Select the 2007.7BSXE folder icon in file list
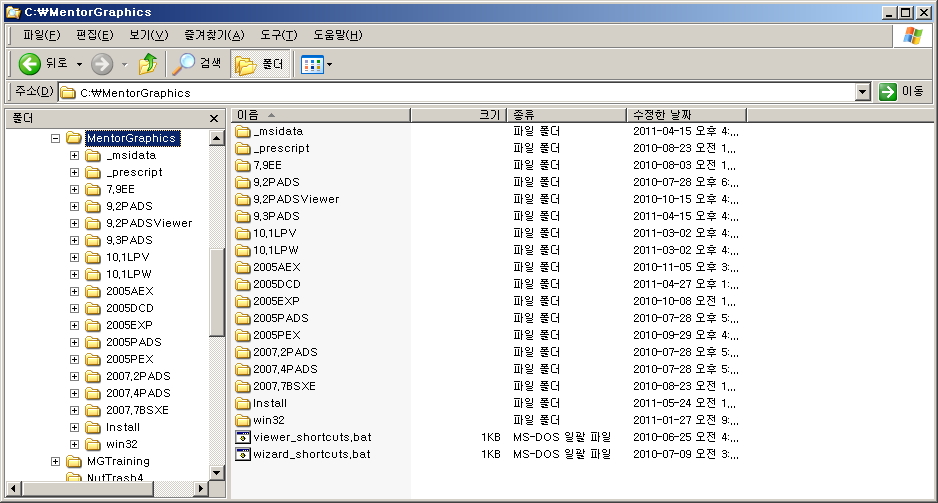Image resolution: width=938 pixels, height=503 pixels. (242, 386)
